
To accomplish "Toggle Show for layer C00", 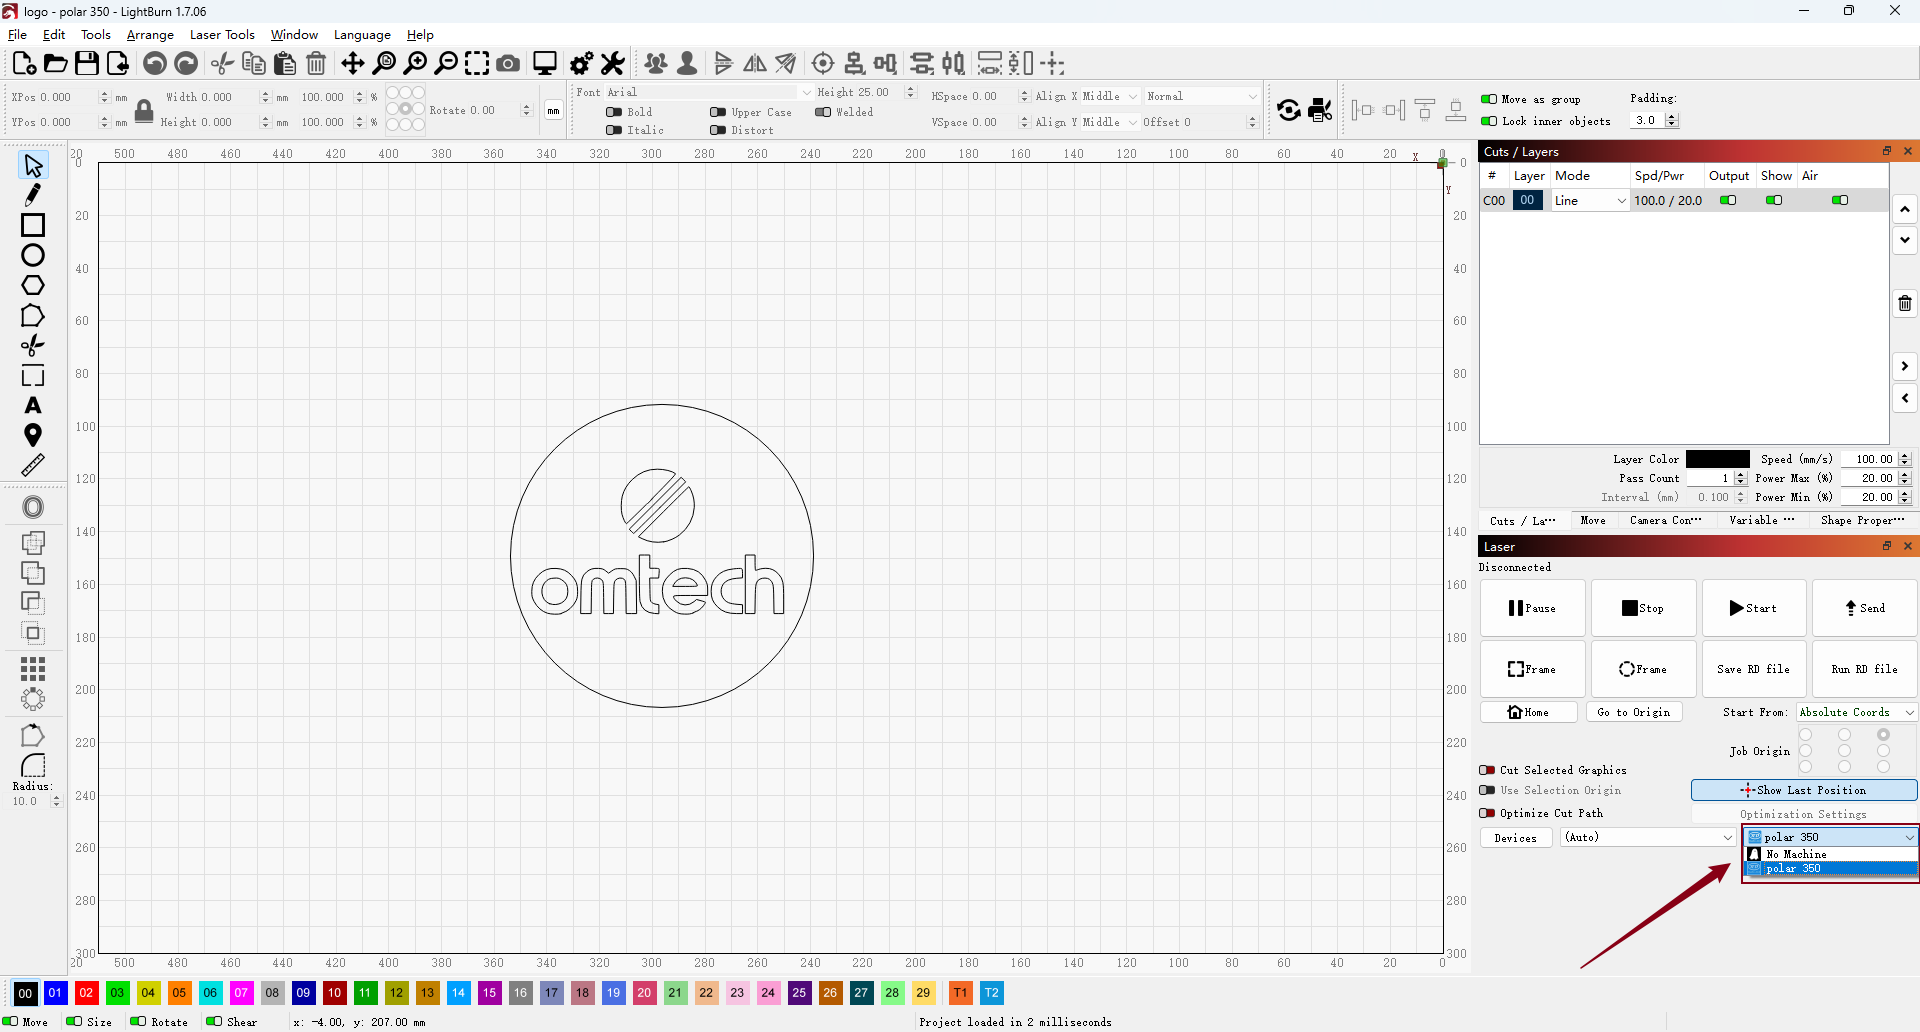I will point(1774,200).
